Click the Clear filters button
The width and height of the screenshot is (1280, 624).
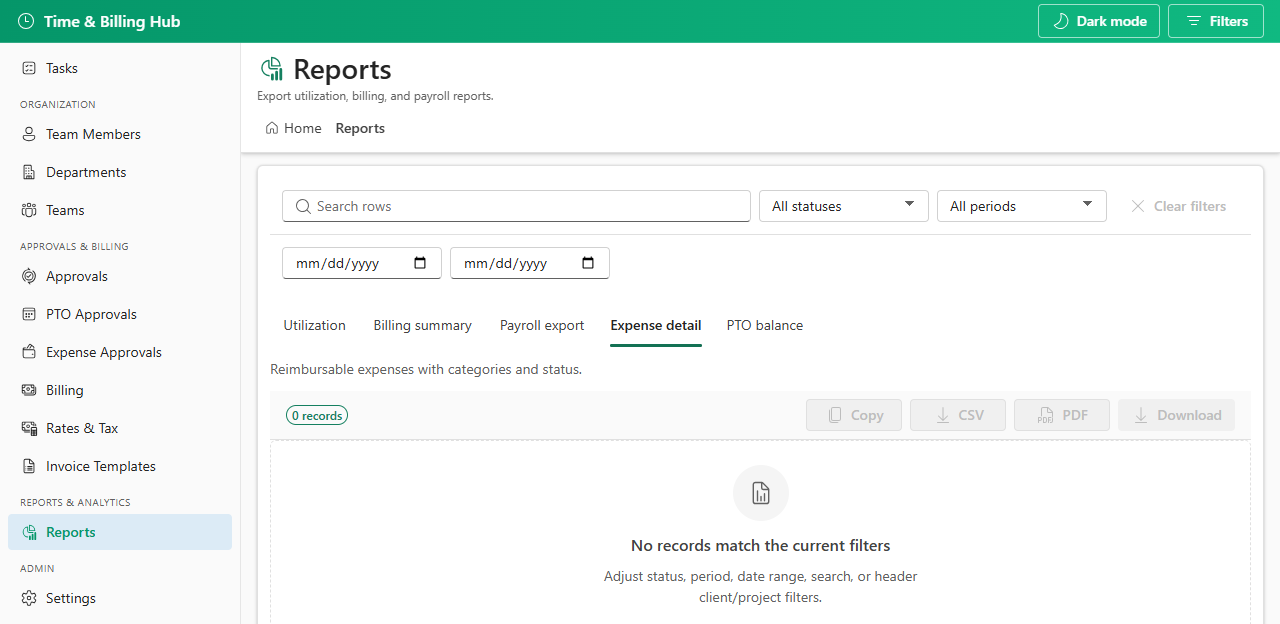pyautogui.click(x=1178, y=206)
